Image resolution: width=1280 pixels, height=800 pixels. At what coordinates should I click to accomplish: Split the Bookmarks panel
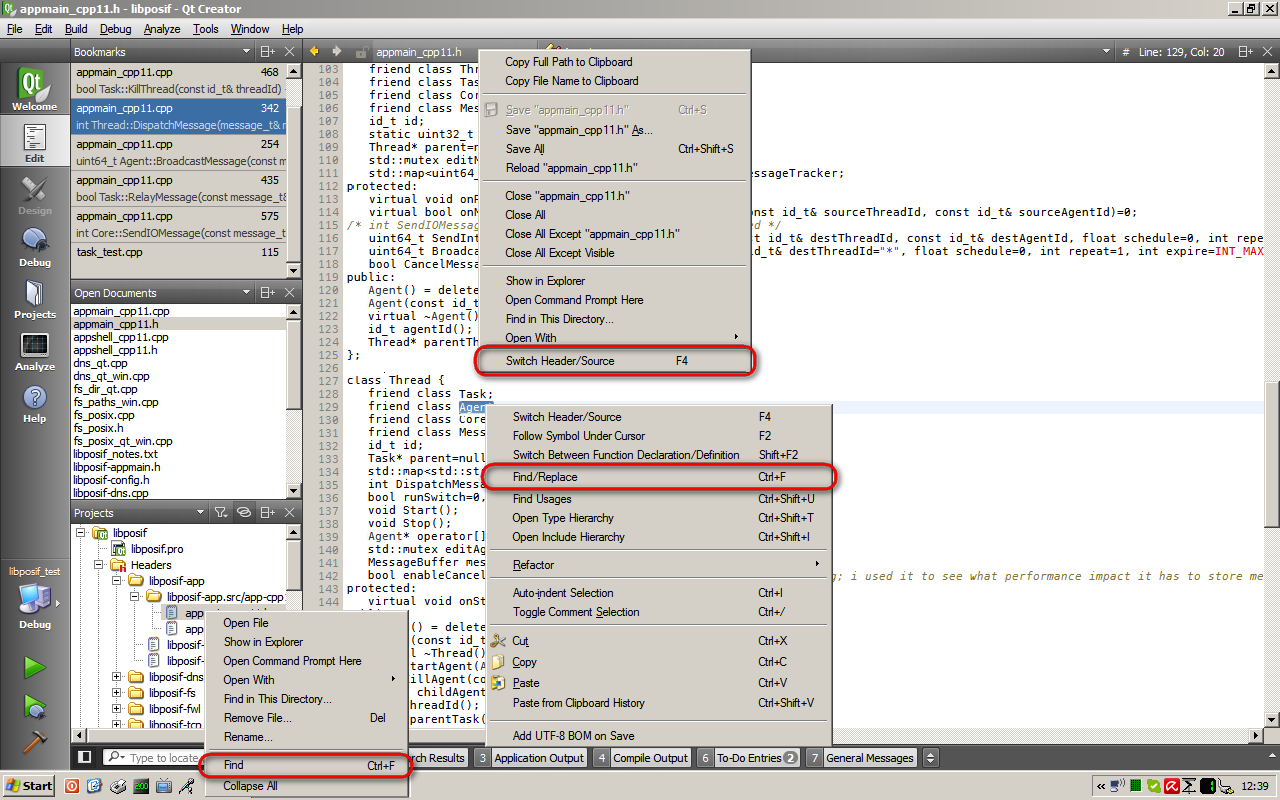tap(267, 51)
